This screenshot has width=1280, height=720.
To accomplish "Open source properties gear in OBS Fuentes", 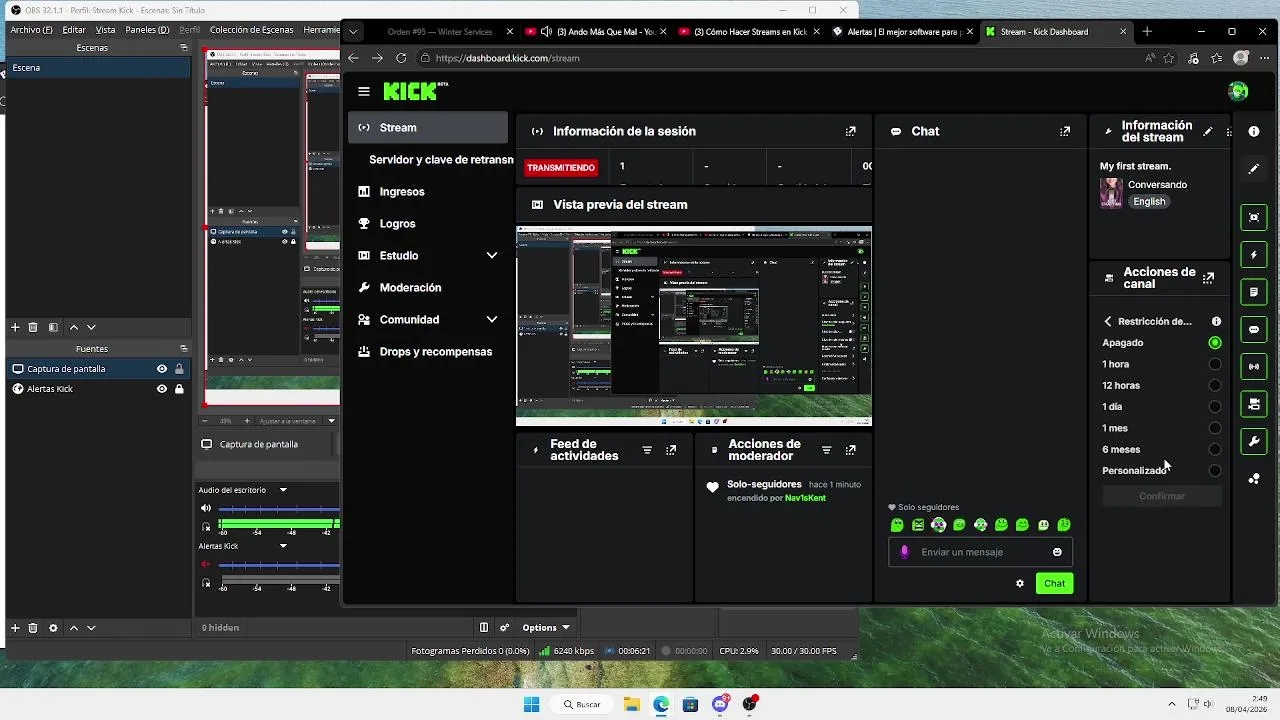I will 53,628.
